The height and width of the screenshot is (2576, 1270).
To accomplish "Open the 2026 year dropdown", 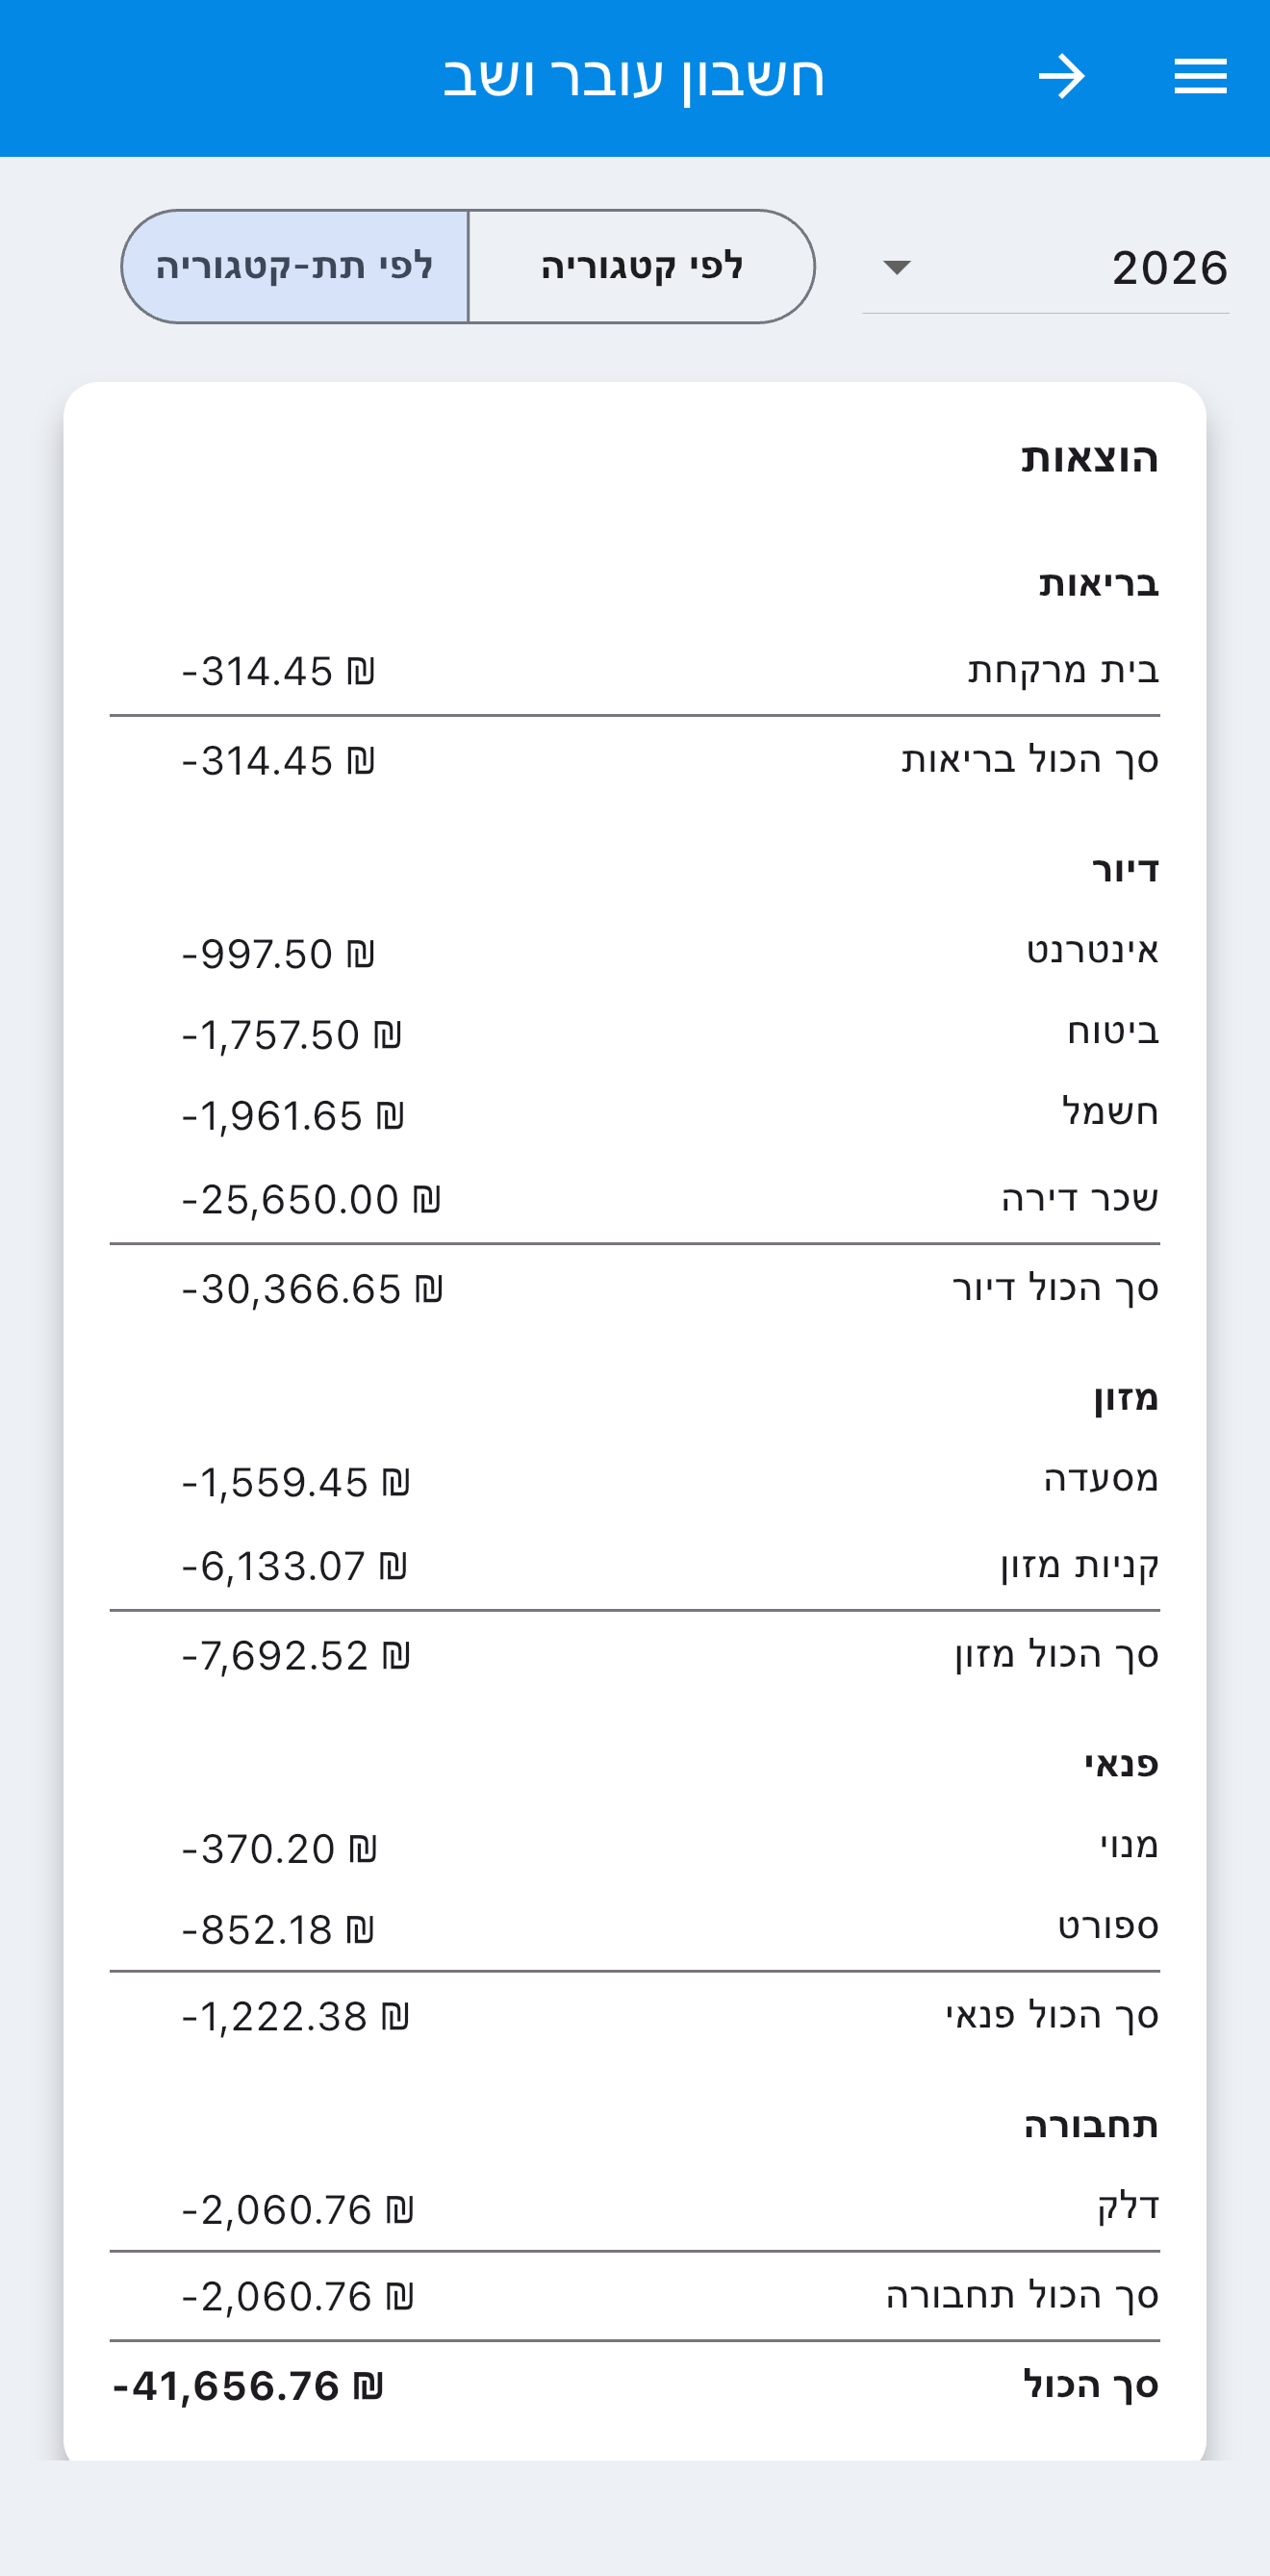I will point(1045,268).
